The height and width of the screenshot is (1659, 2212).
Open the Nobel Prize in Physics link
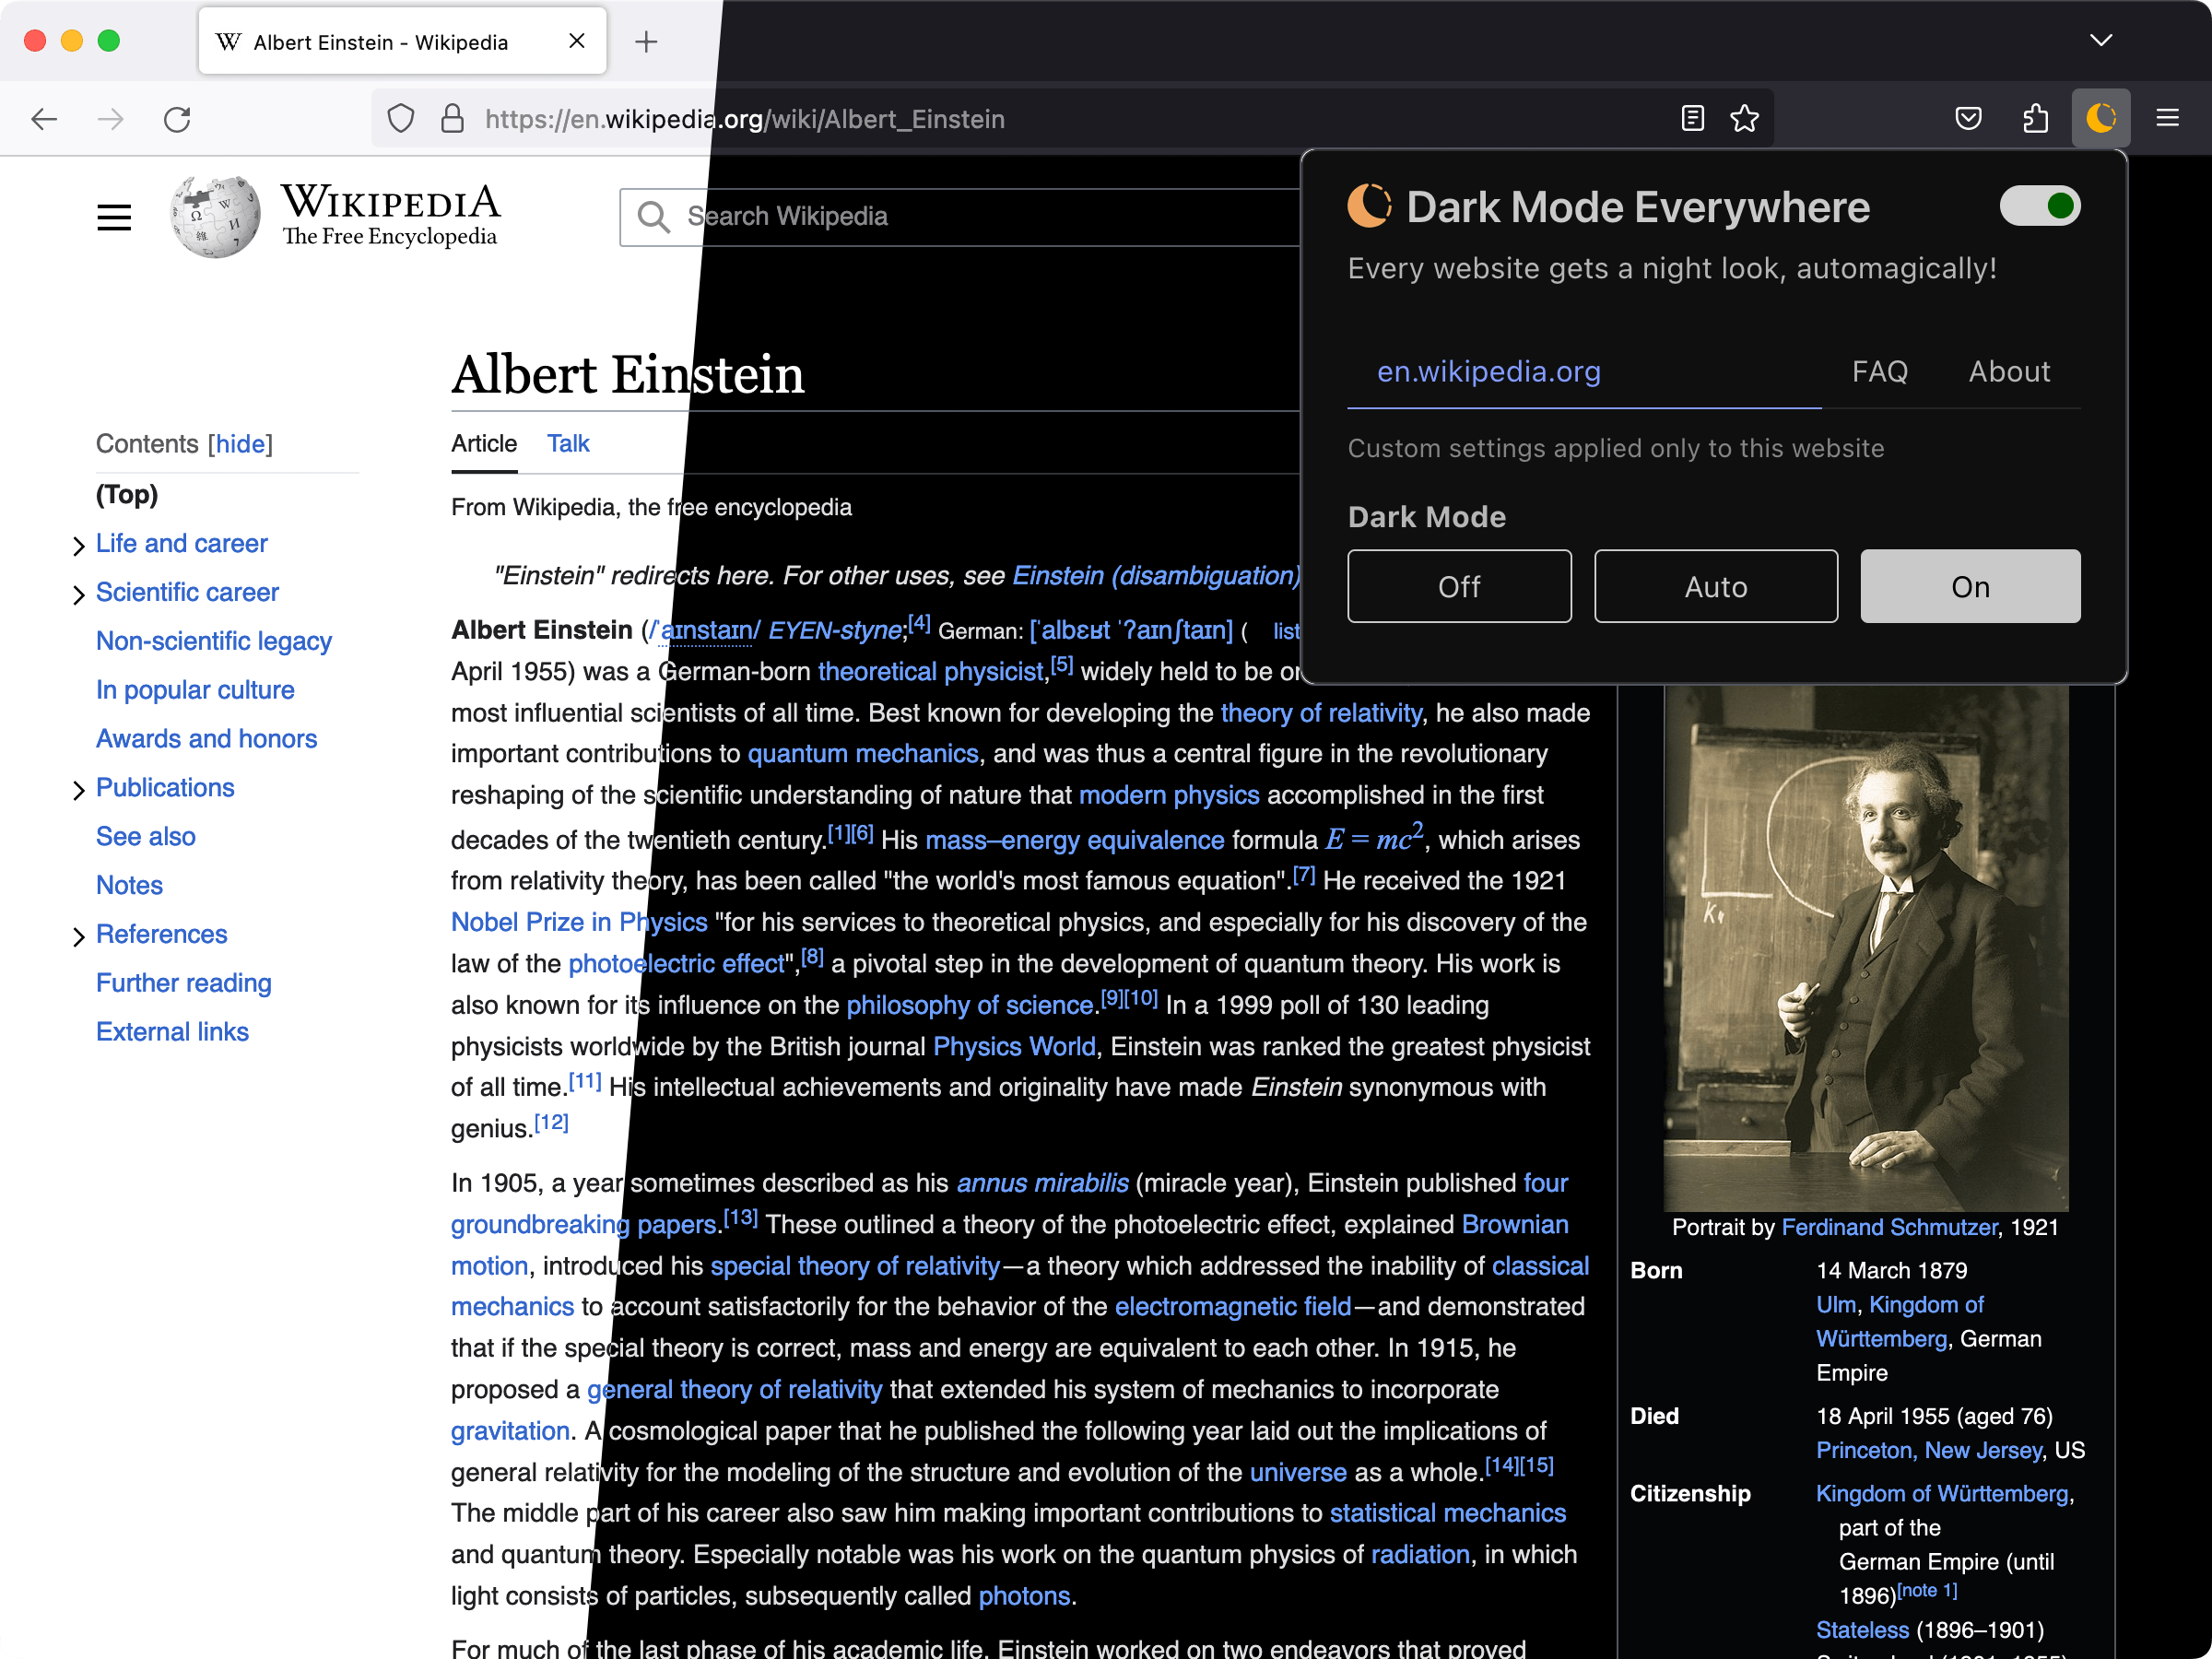pyautogui.click(x=579, y=922)
